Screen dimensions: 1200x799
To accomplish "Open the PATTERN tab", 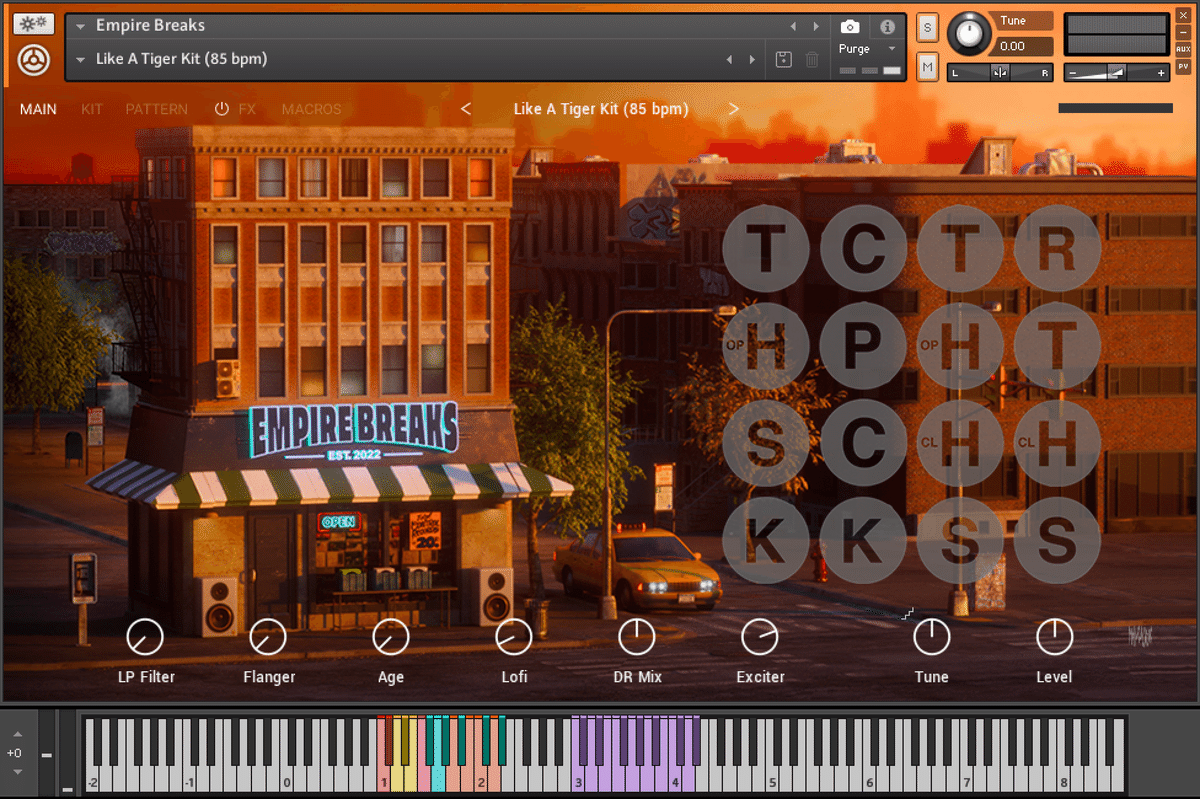I will [x=157, y=109].
